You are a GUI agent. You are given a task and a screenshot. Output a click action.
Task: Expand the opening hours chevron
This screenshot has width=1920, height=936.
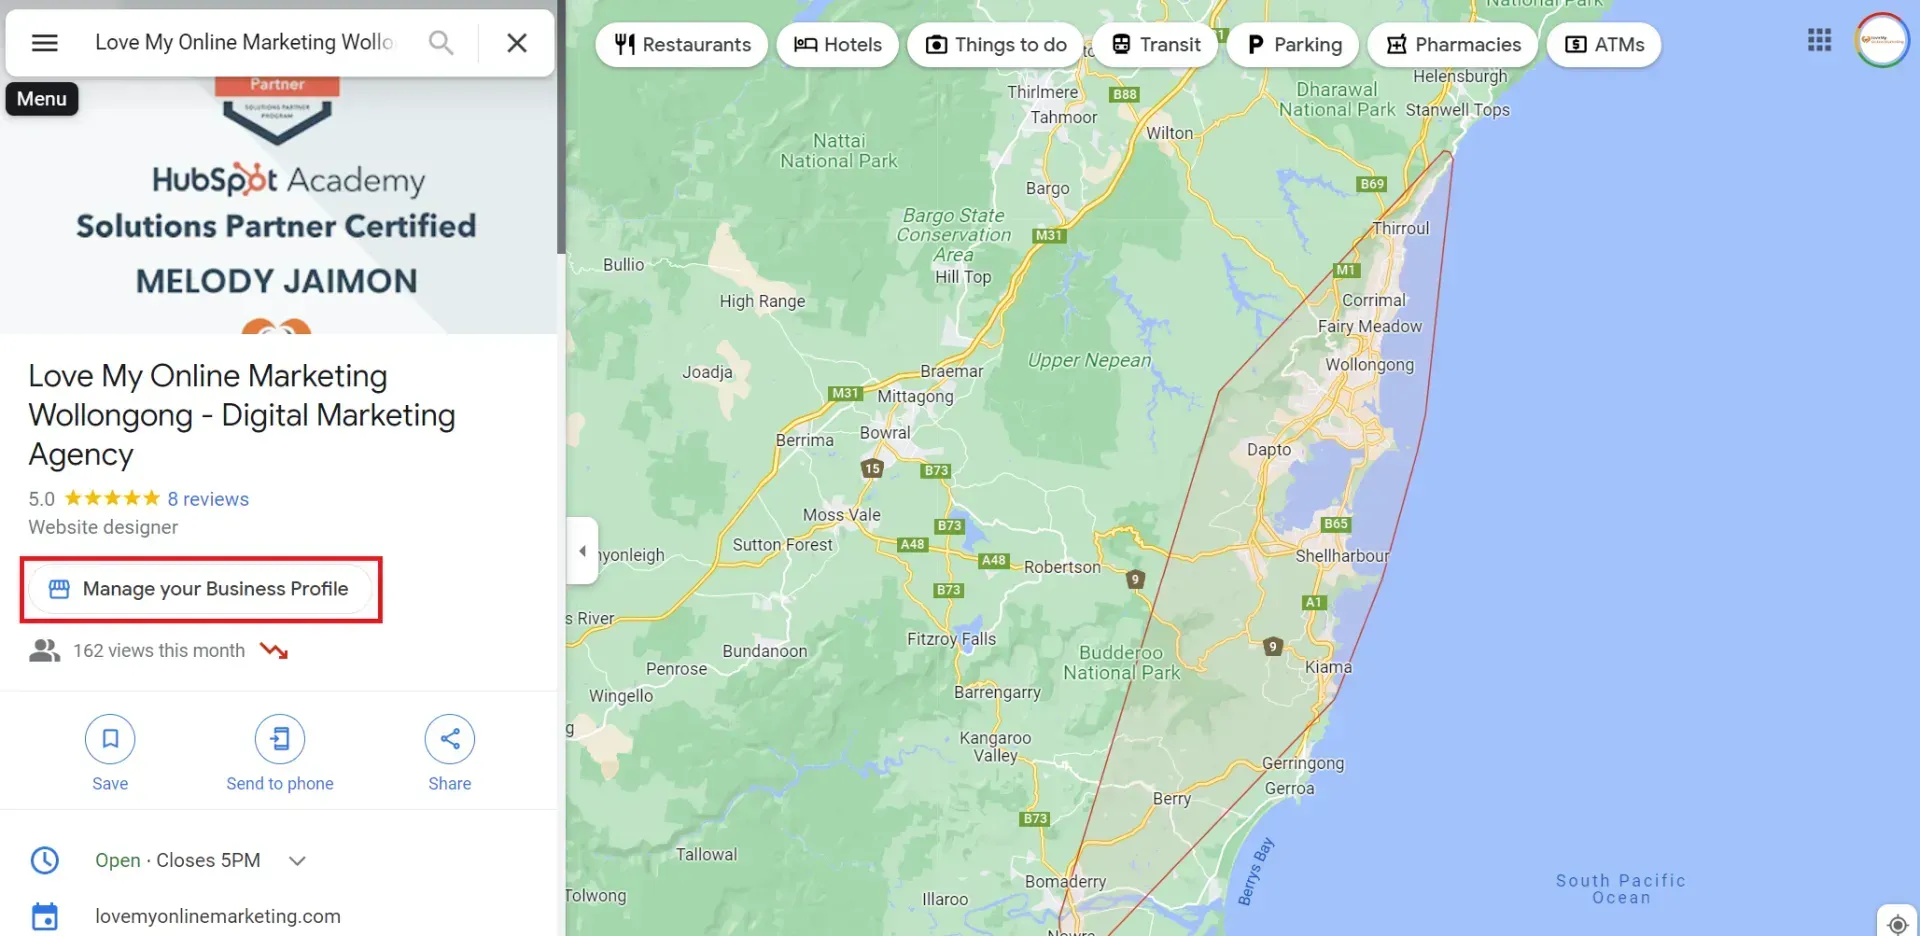click(297, 861)
